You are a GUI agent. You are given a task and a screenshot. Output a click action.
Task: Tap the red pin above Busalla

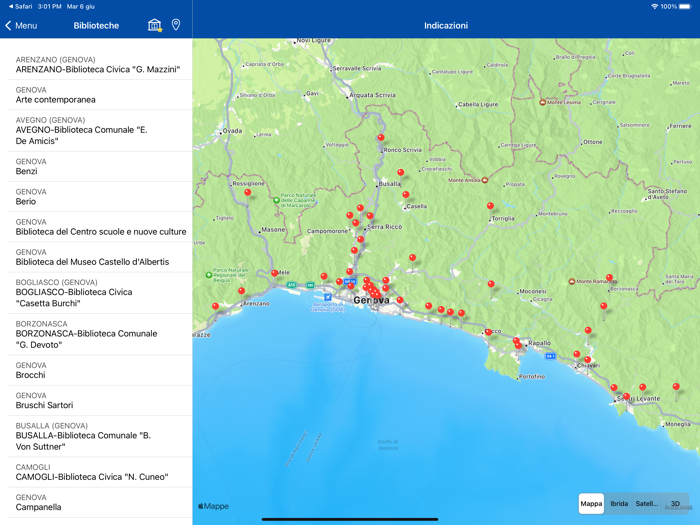pyautogui.click(x=401, y=172)
